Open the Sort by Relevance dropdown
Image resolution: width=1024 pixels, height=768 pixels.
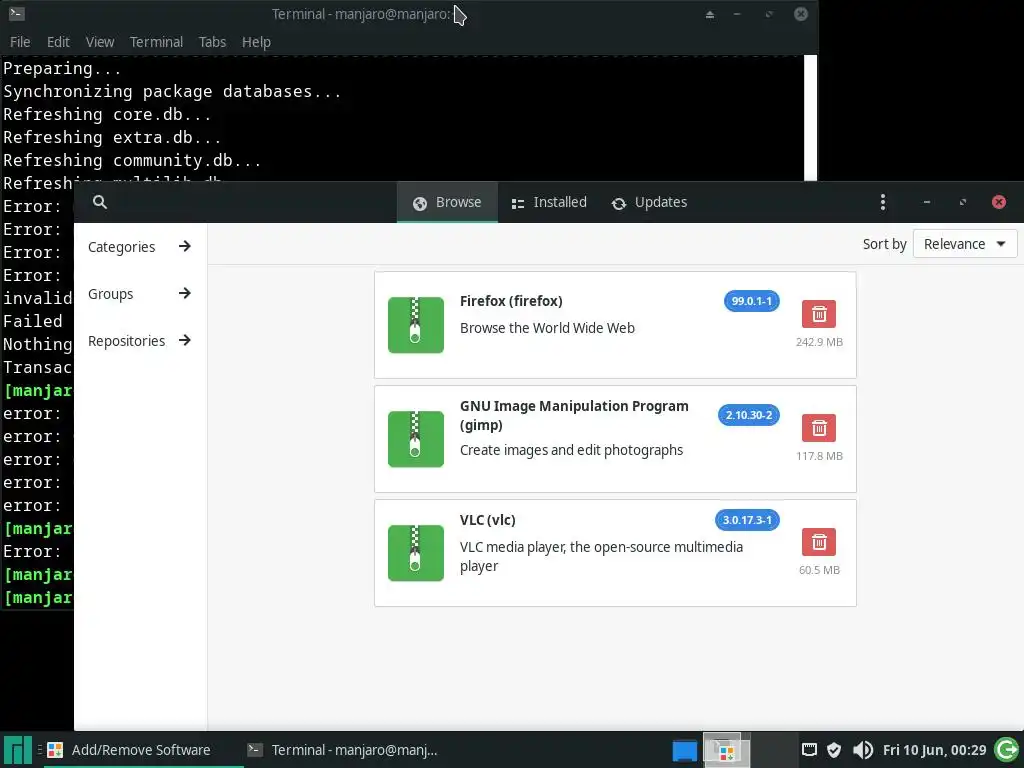(965, 244)
